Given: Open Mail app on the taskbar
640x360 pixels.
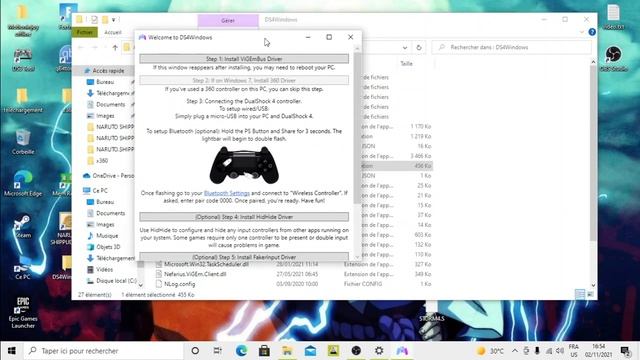Looking at the screenshot, I should point(310,351).
